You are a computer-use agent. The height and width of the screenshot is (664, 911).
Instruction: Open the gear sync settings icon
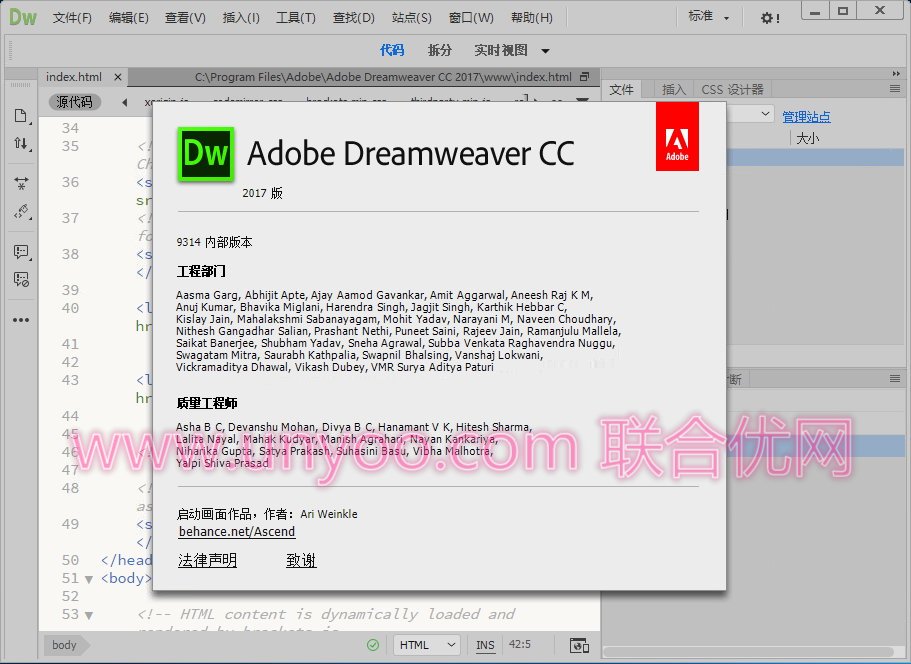(x=770, y=18)
